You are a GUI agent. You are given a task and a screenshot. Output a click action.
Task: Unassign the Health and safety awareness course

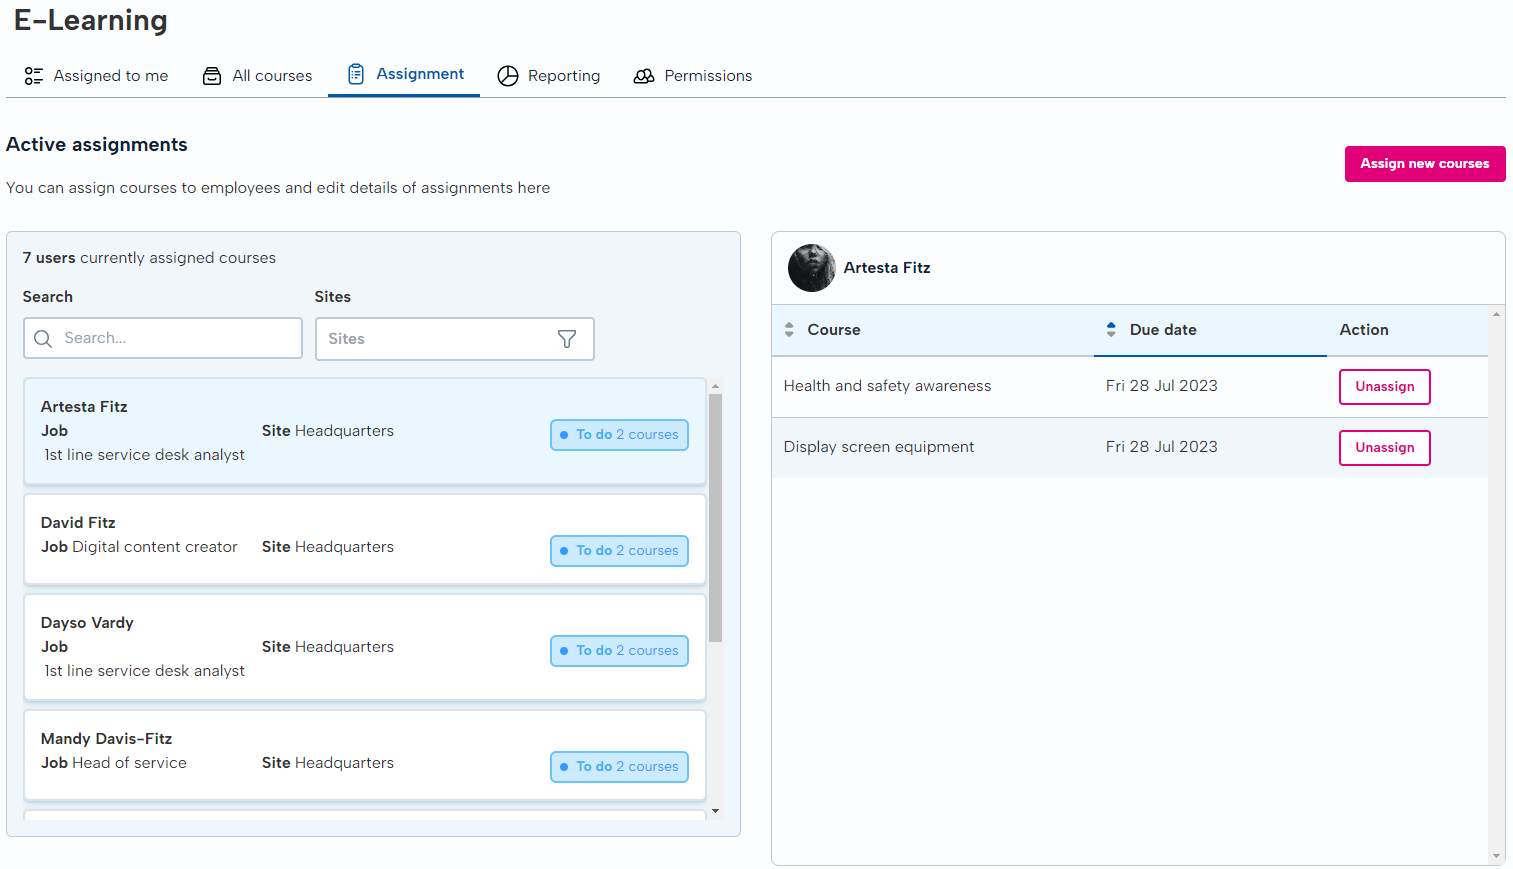coord(1384,386)
